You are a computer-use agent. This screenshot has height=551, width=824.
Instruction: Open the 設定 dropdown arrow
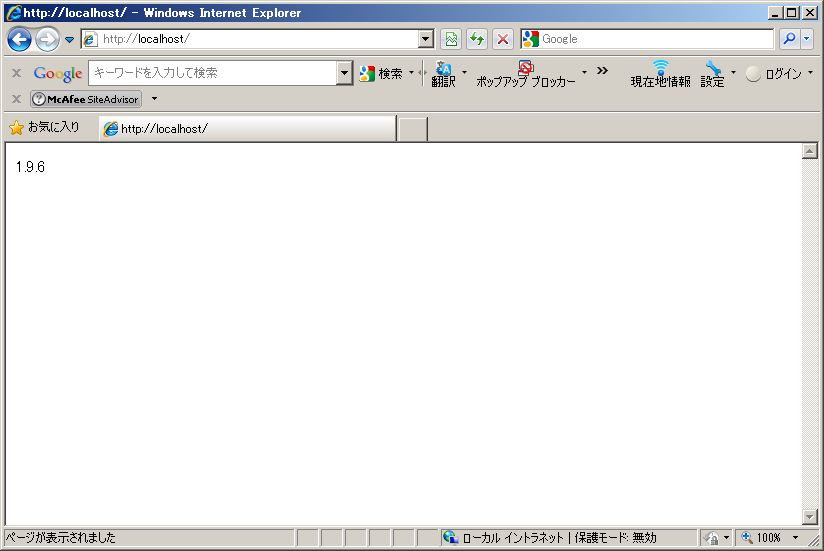pos(734,72)
